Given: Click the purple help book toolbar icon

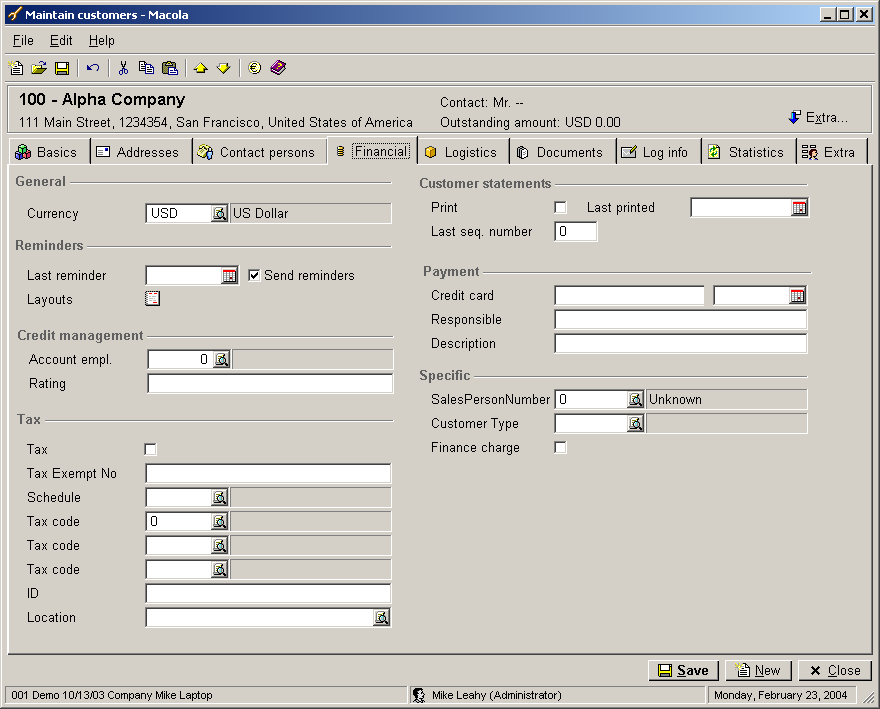Looking at the screenshot, I should (278, 68).
